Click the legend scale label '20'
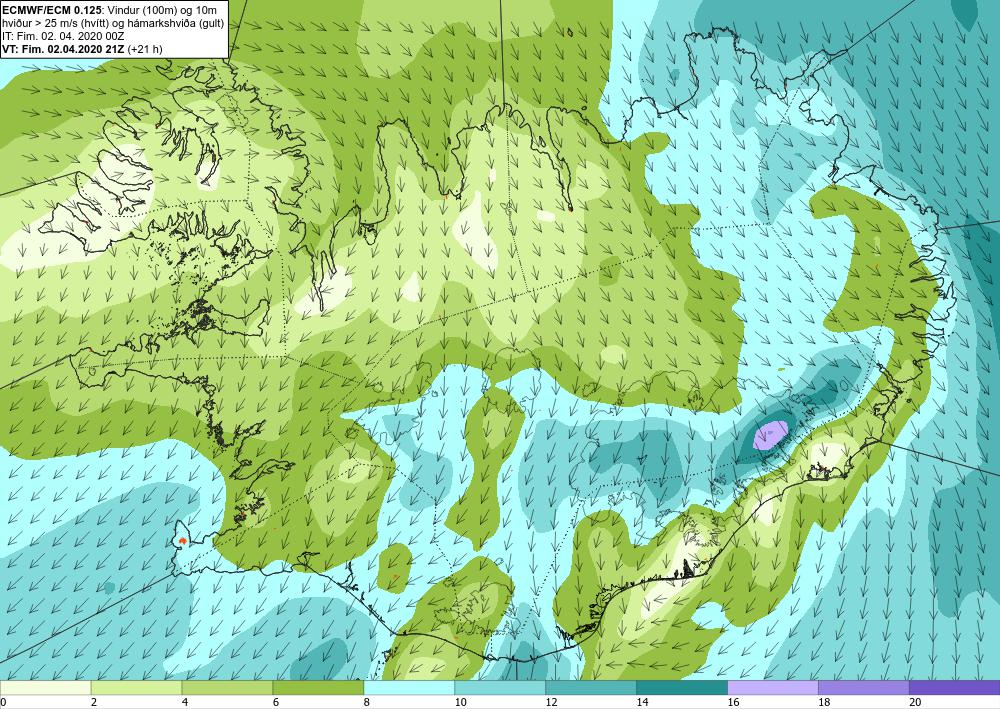The height and width of the screenshot is (709, 1000). pyautogui.click(x=915, y=703)
